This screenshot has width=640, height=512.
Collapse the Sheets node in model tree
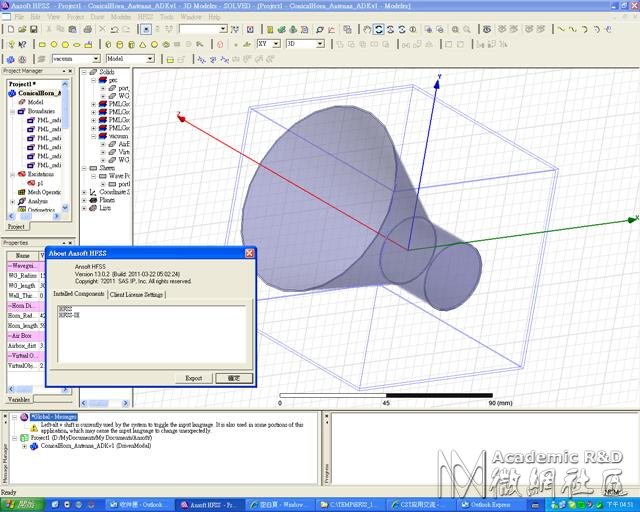[x=84, y=168]
